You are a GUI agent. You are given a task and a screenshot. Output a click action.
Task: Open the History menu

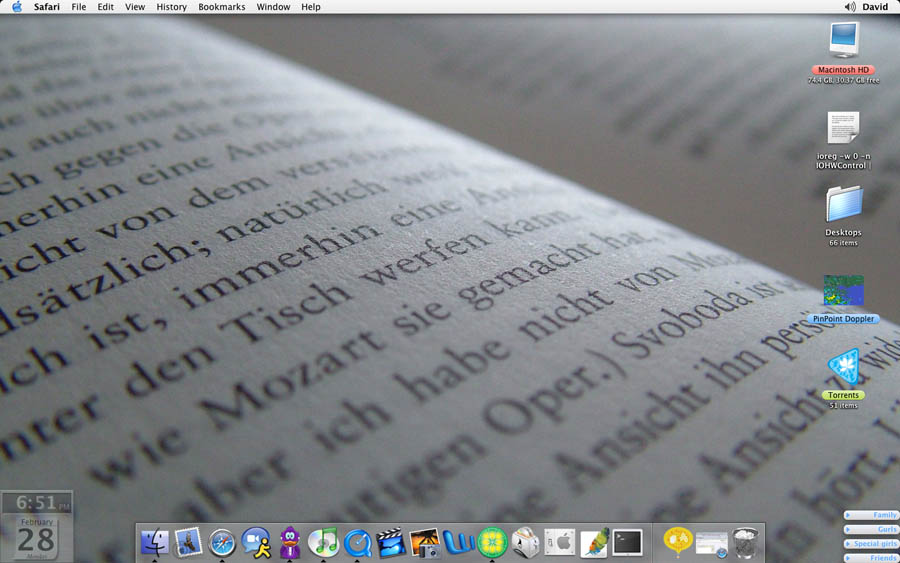[x=172, y=7]
